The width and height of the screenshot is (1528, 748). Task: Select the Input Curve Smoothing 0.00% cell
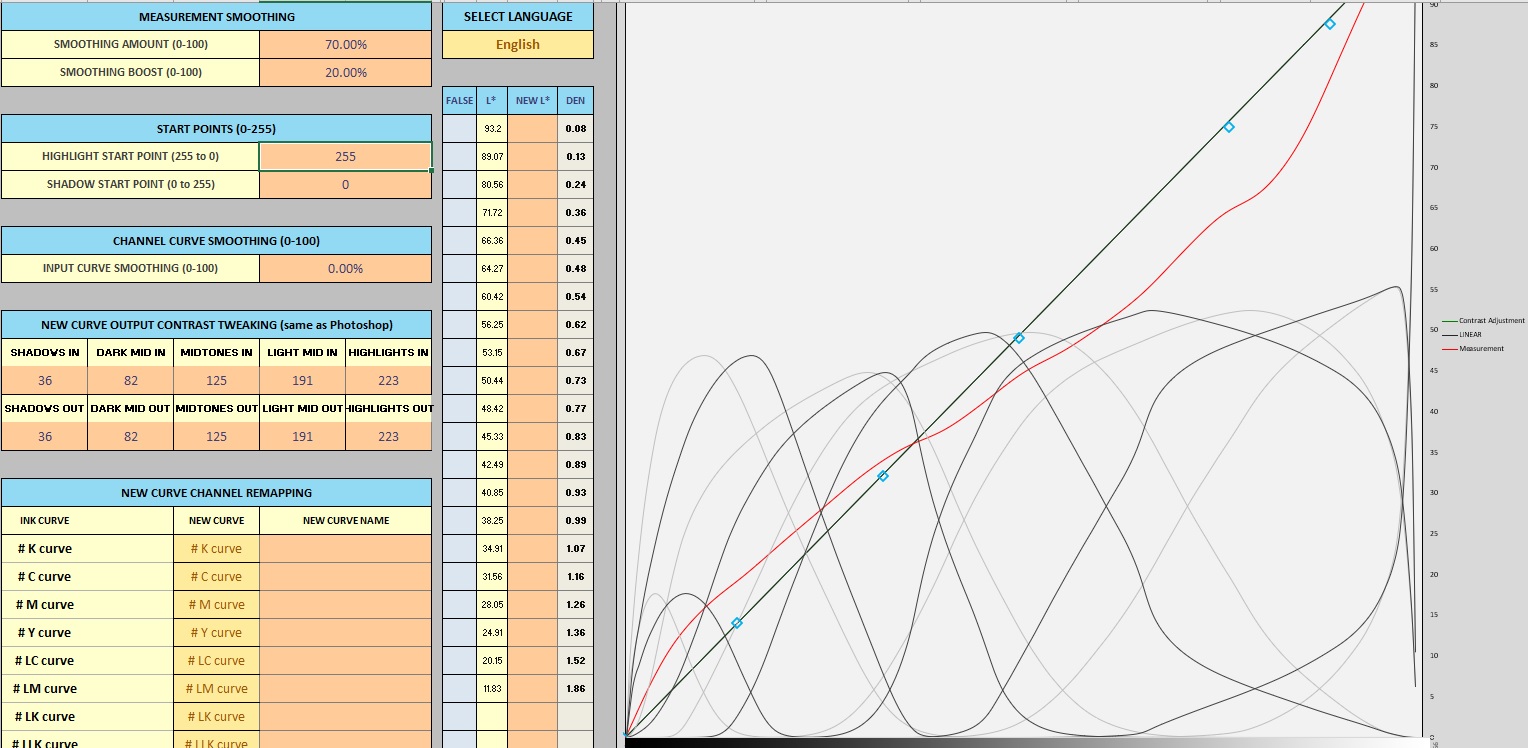345,269
